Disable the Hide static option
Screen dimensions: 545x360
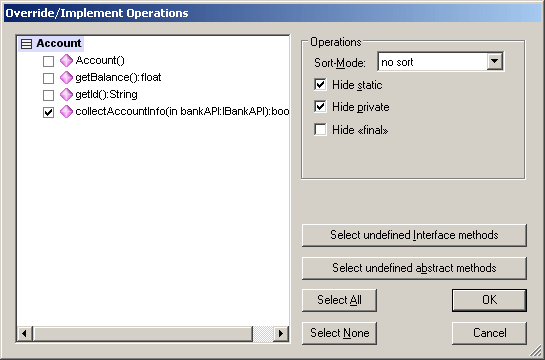(320, 84)
